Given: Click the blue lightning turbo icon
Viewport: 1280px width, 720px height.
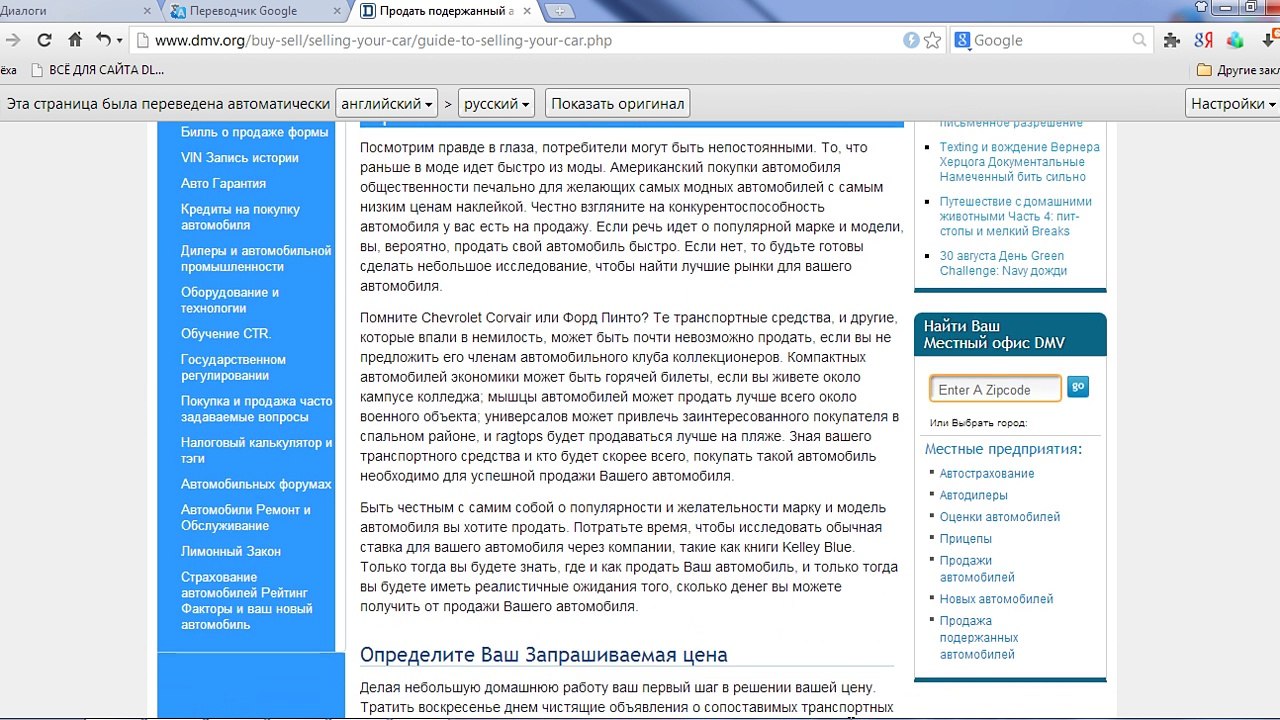Looking at the screenshot, I should click(x=911, y=40).
